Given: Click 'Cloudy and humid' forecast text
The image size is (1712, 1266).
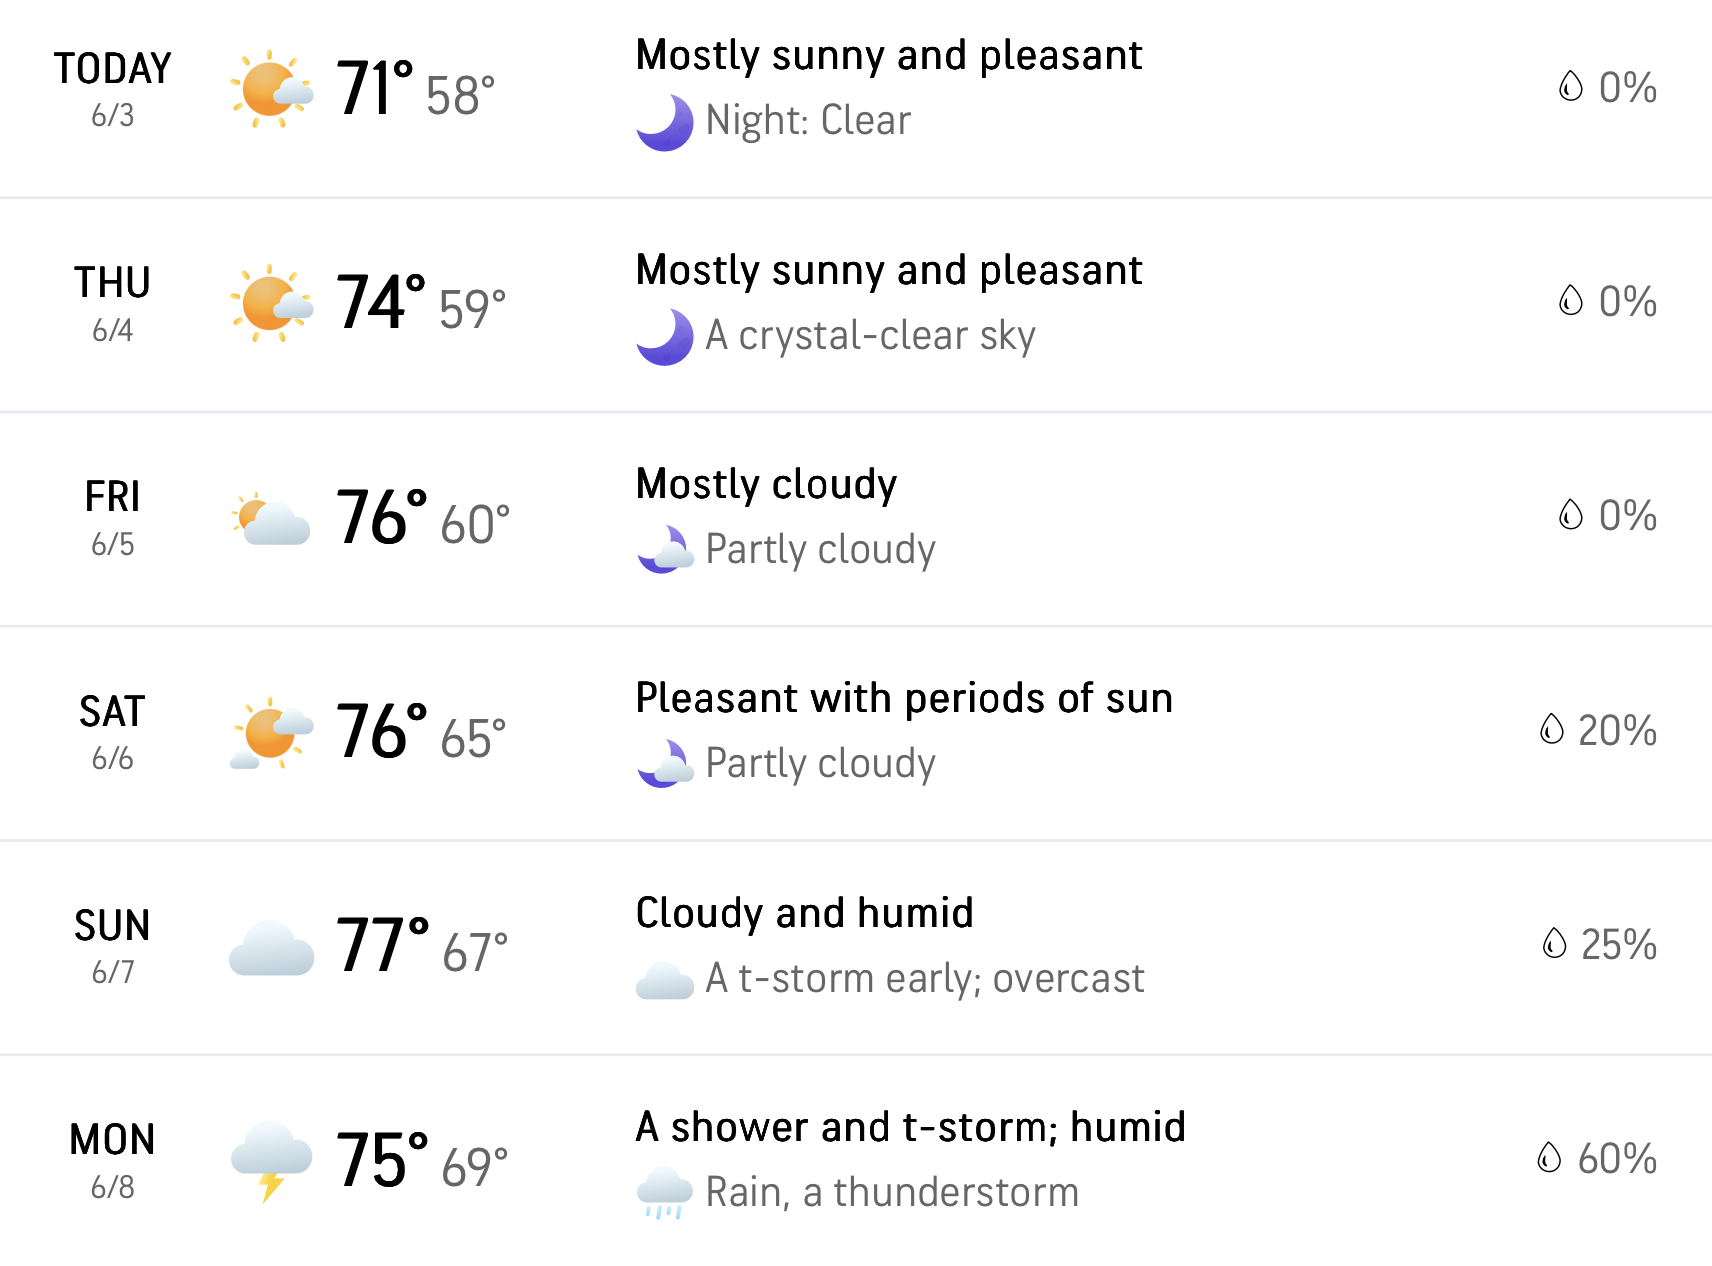Looking at the screenshot, I should coord(804,913).
